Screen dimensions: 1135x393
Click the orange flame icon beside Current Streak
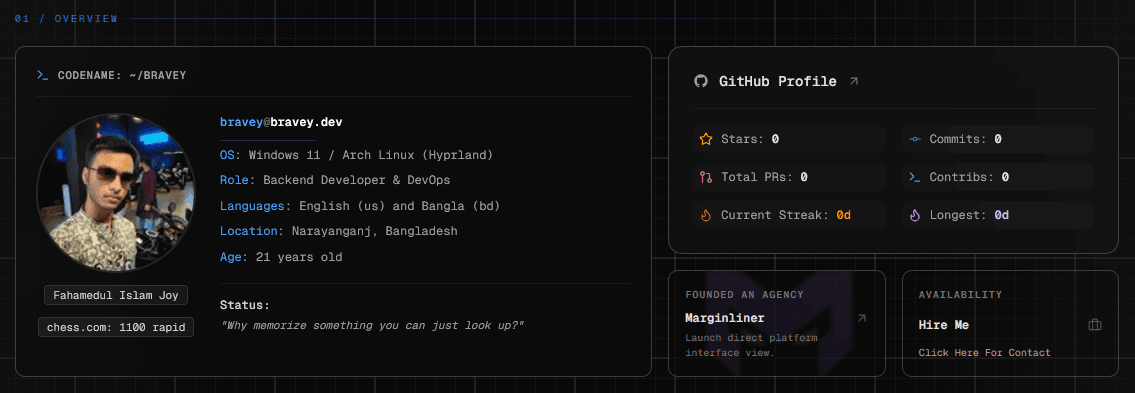pos(706,215)
